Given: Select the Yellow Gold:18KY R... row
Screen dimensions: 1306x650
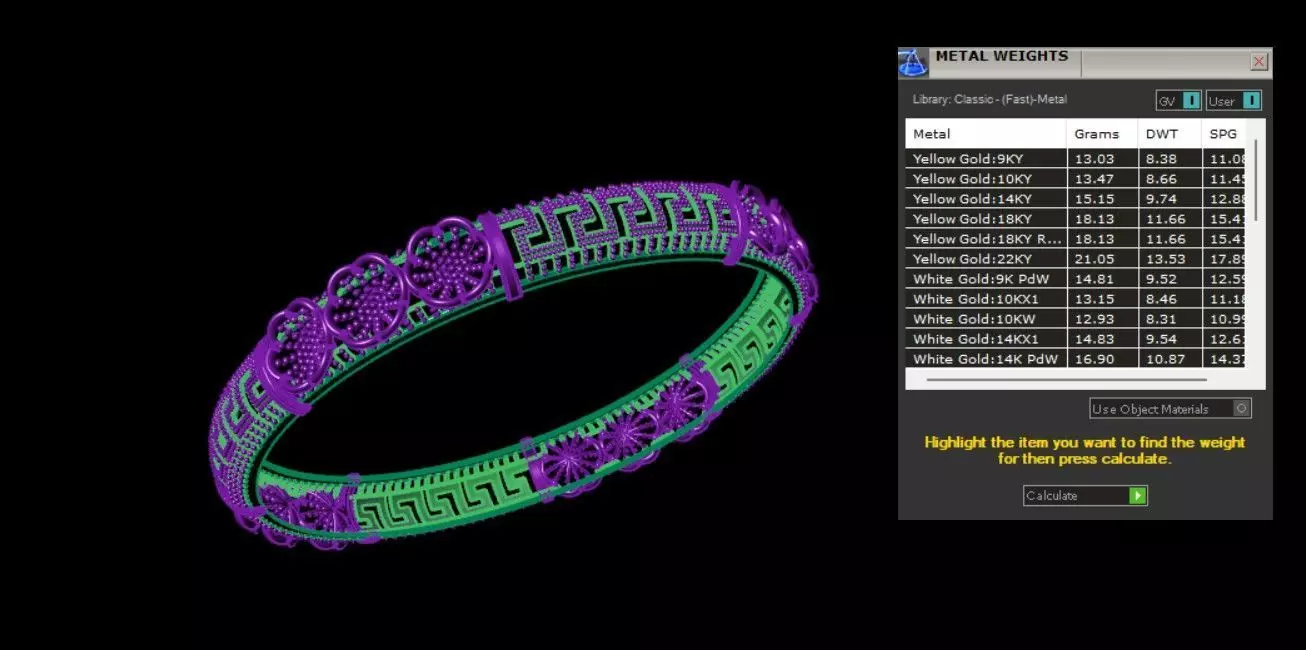Looking at the screenshot, I should [x=1075, y=239].
